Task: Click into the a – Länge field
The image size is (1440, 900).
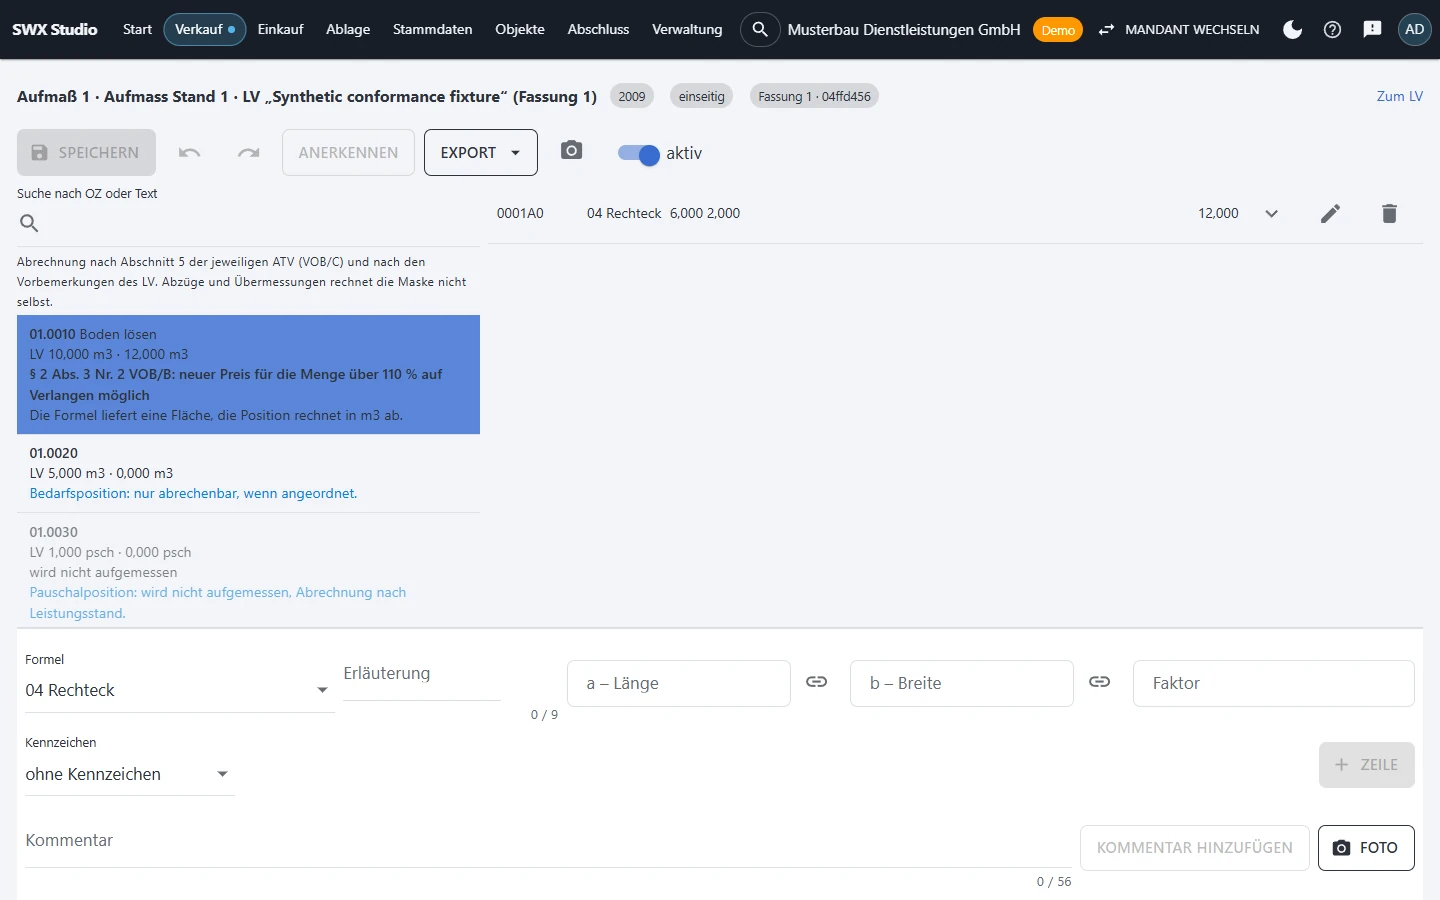Action: click(679, 683)
